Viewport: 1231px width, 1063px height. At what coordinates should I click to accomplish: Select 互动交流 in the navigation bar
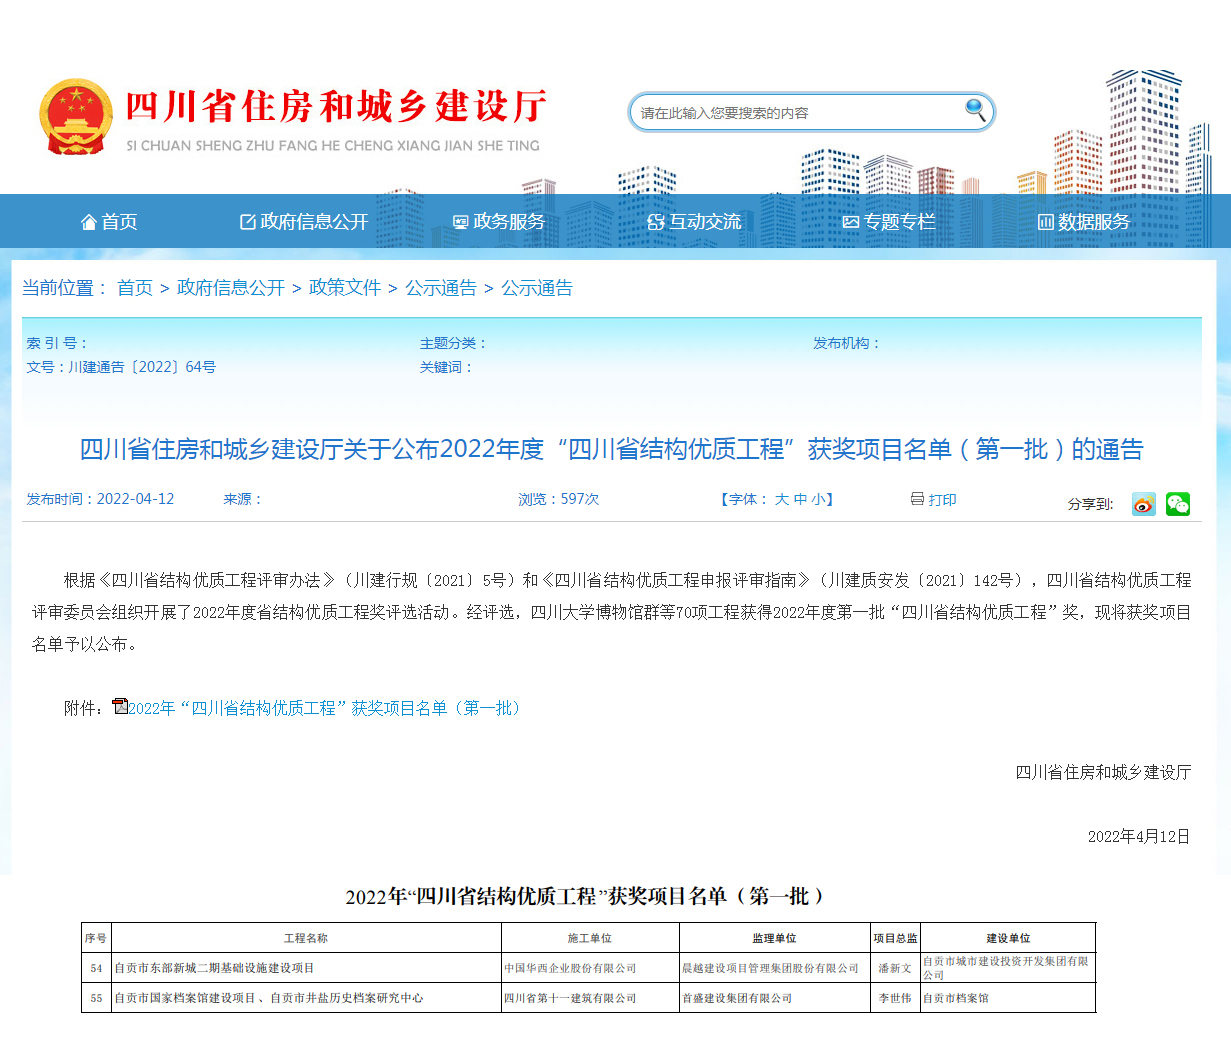pyautogui.click(x=694, y=222)
